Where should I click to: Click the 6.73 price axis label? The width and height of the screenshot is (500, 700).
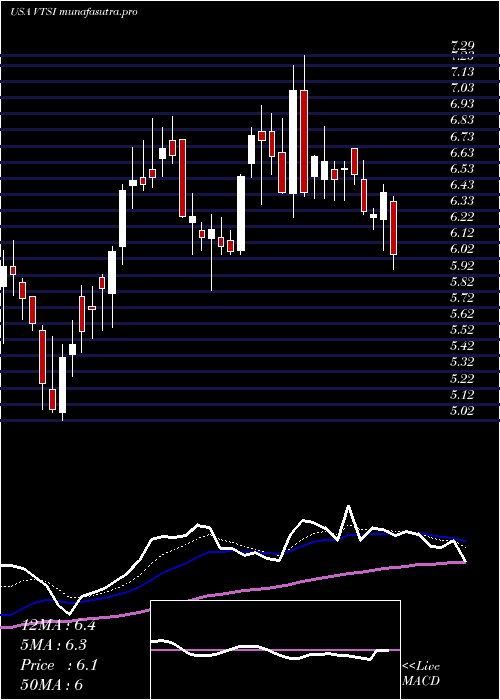(462, 136)
